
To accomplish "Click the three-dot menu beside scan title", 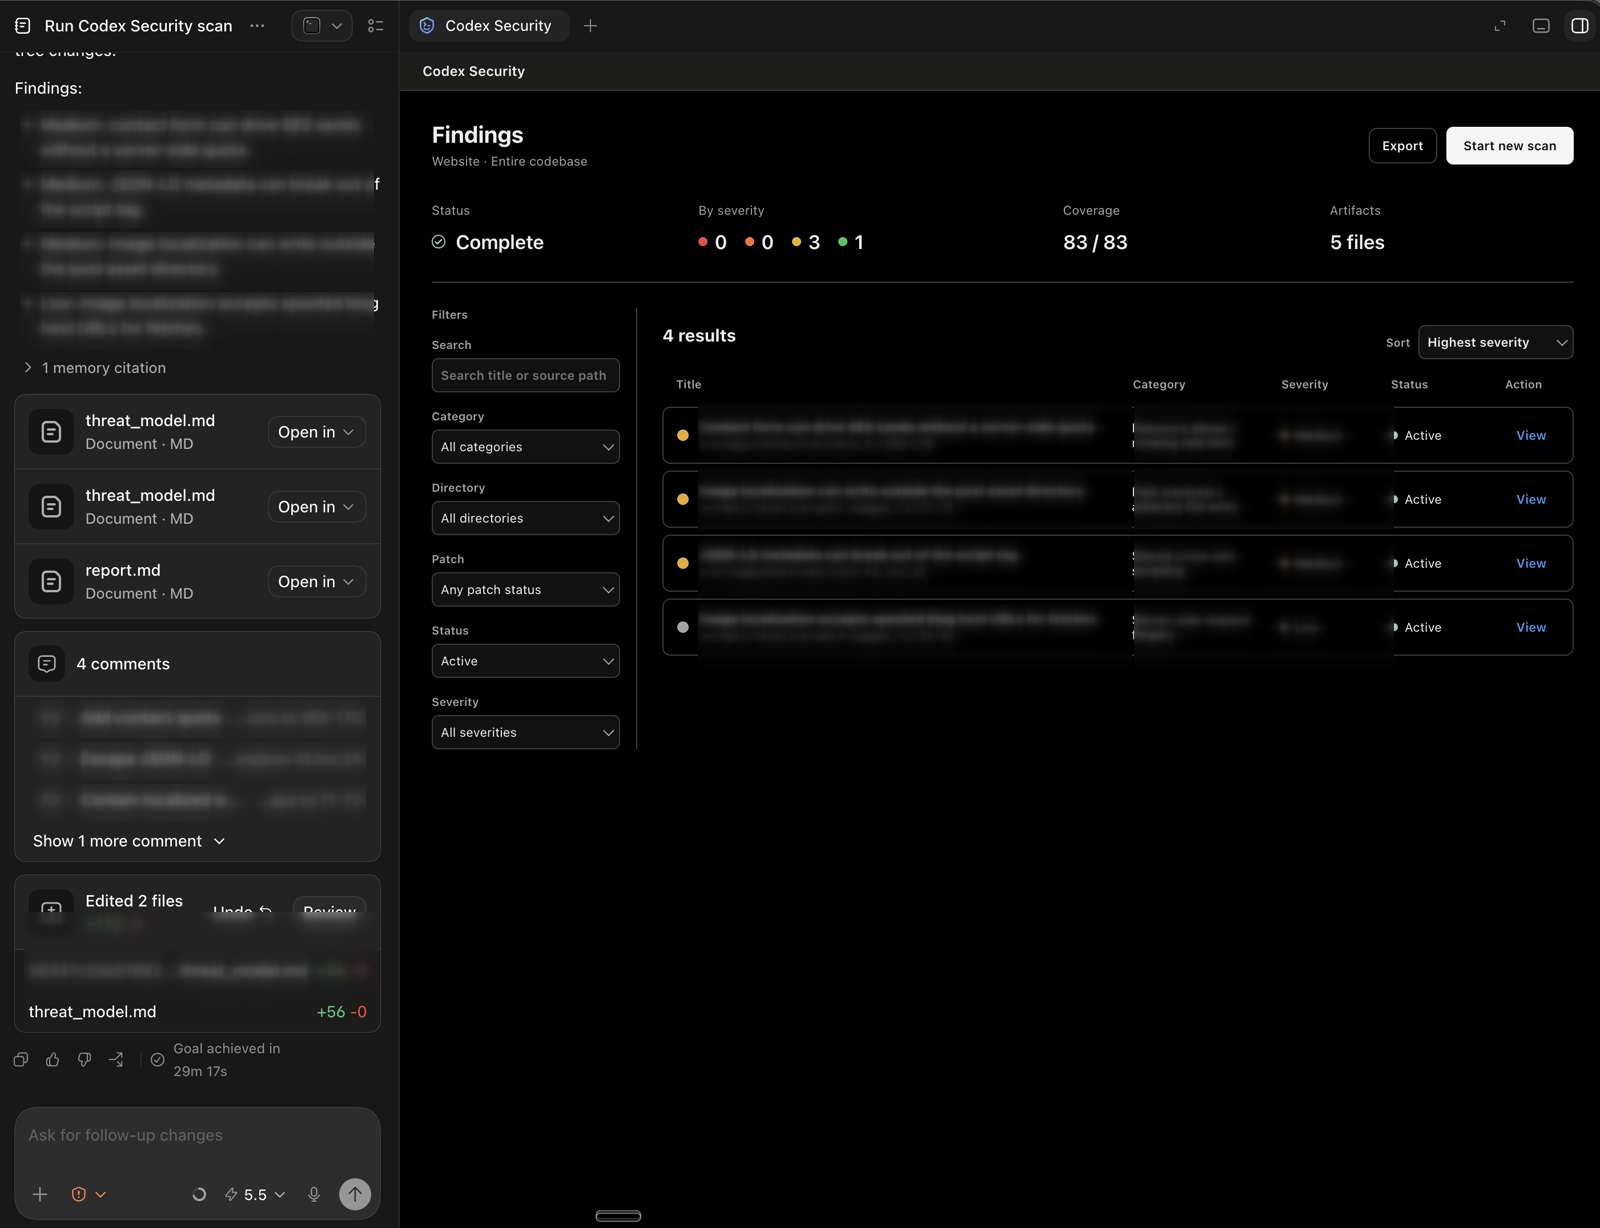I will (257, 26).
